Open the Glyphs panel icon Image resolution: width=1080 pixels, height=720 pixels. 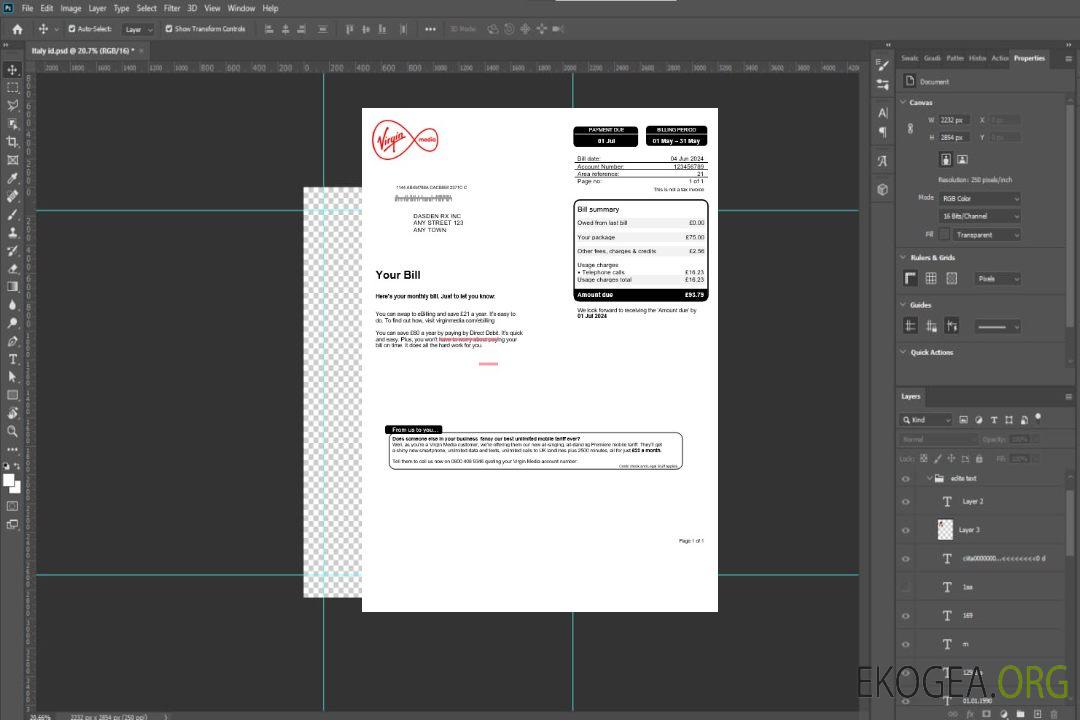click(x=883, y=161)
